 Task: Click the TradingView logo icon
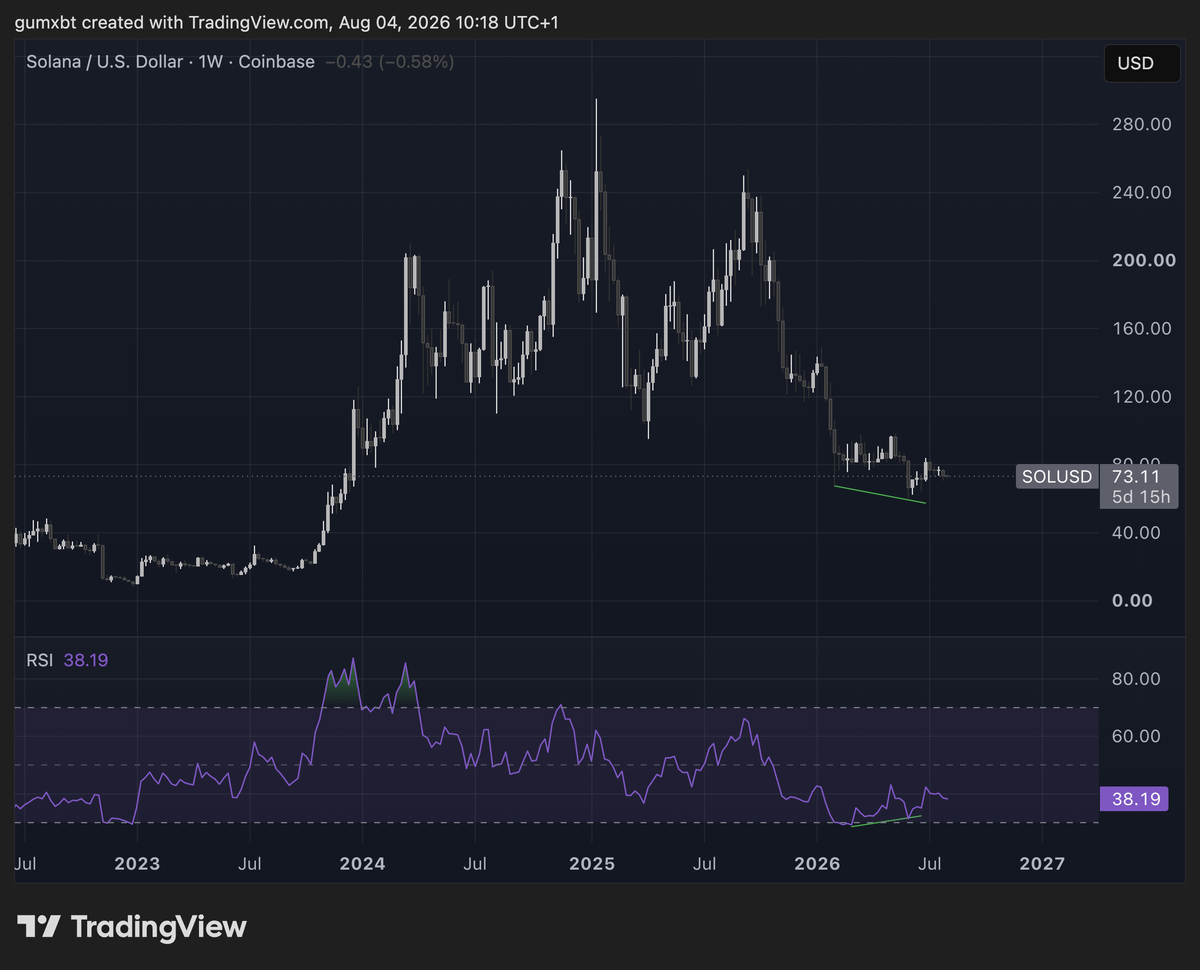pos(39,927)
